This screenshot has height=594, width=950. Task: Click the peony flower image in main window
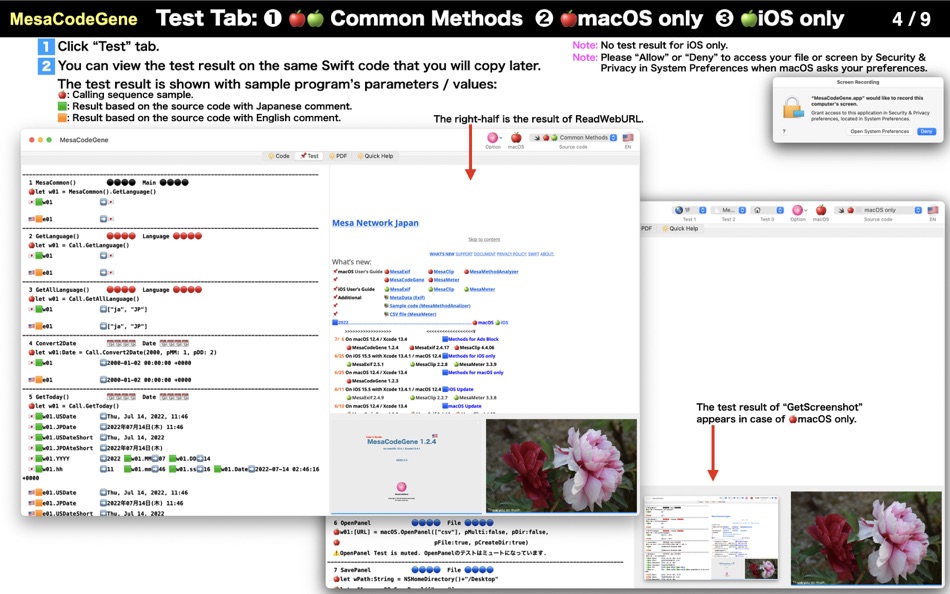tap(561, 466)
